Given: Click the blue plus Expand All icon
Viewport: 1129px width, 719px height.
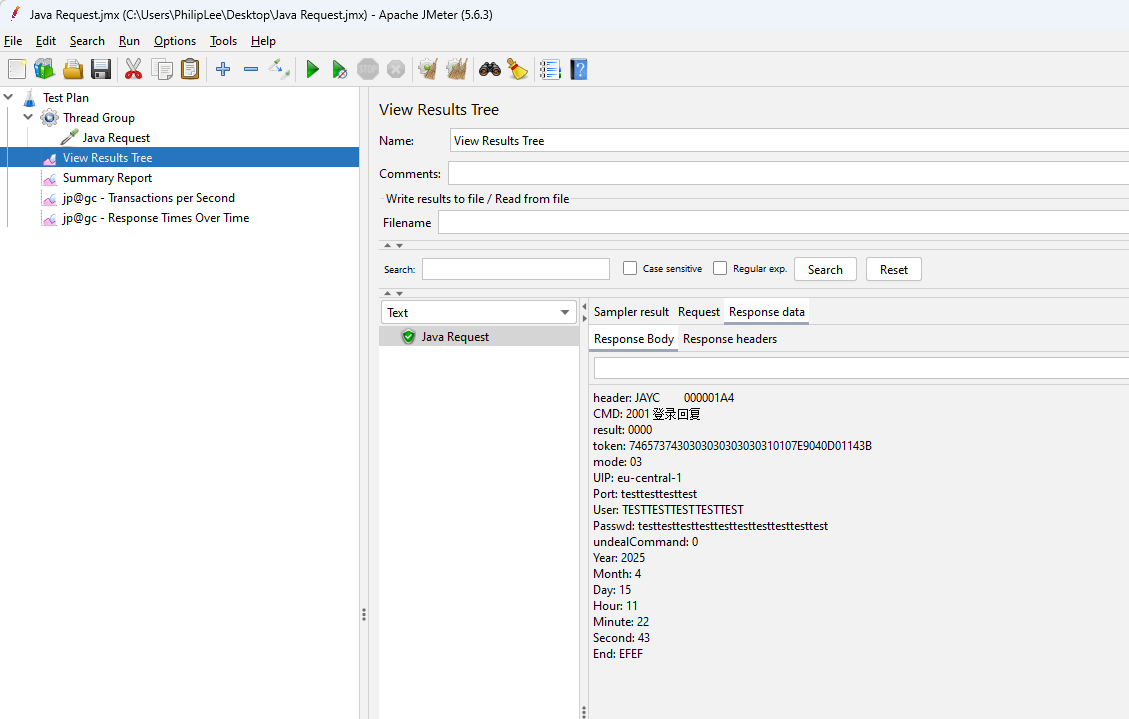Looking at the screenshot, I should [x=223, y=69].
